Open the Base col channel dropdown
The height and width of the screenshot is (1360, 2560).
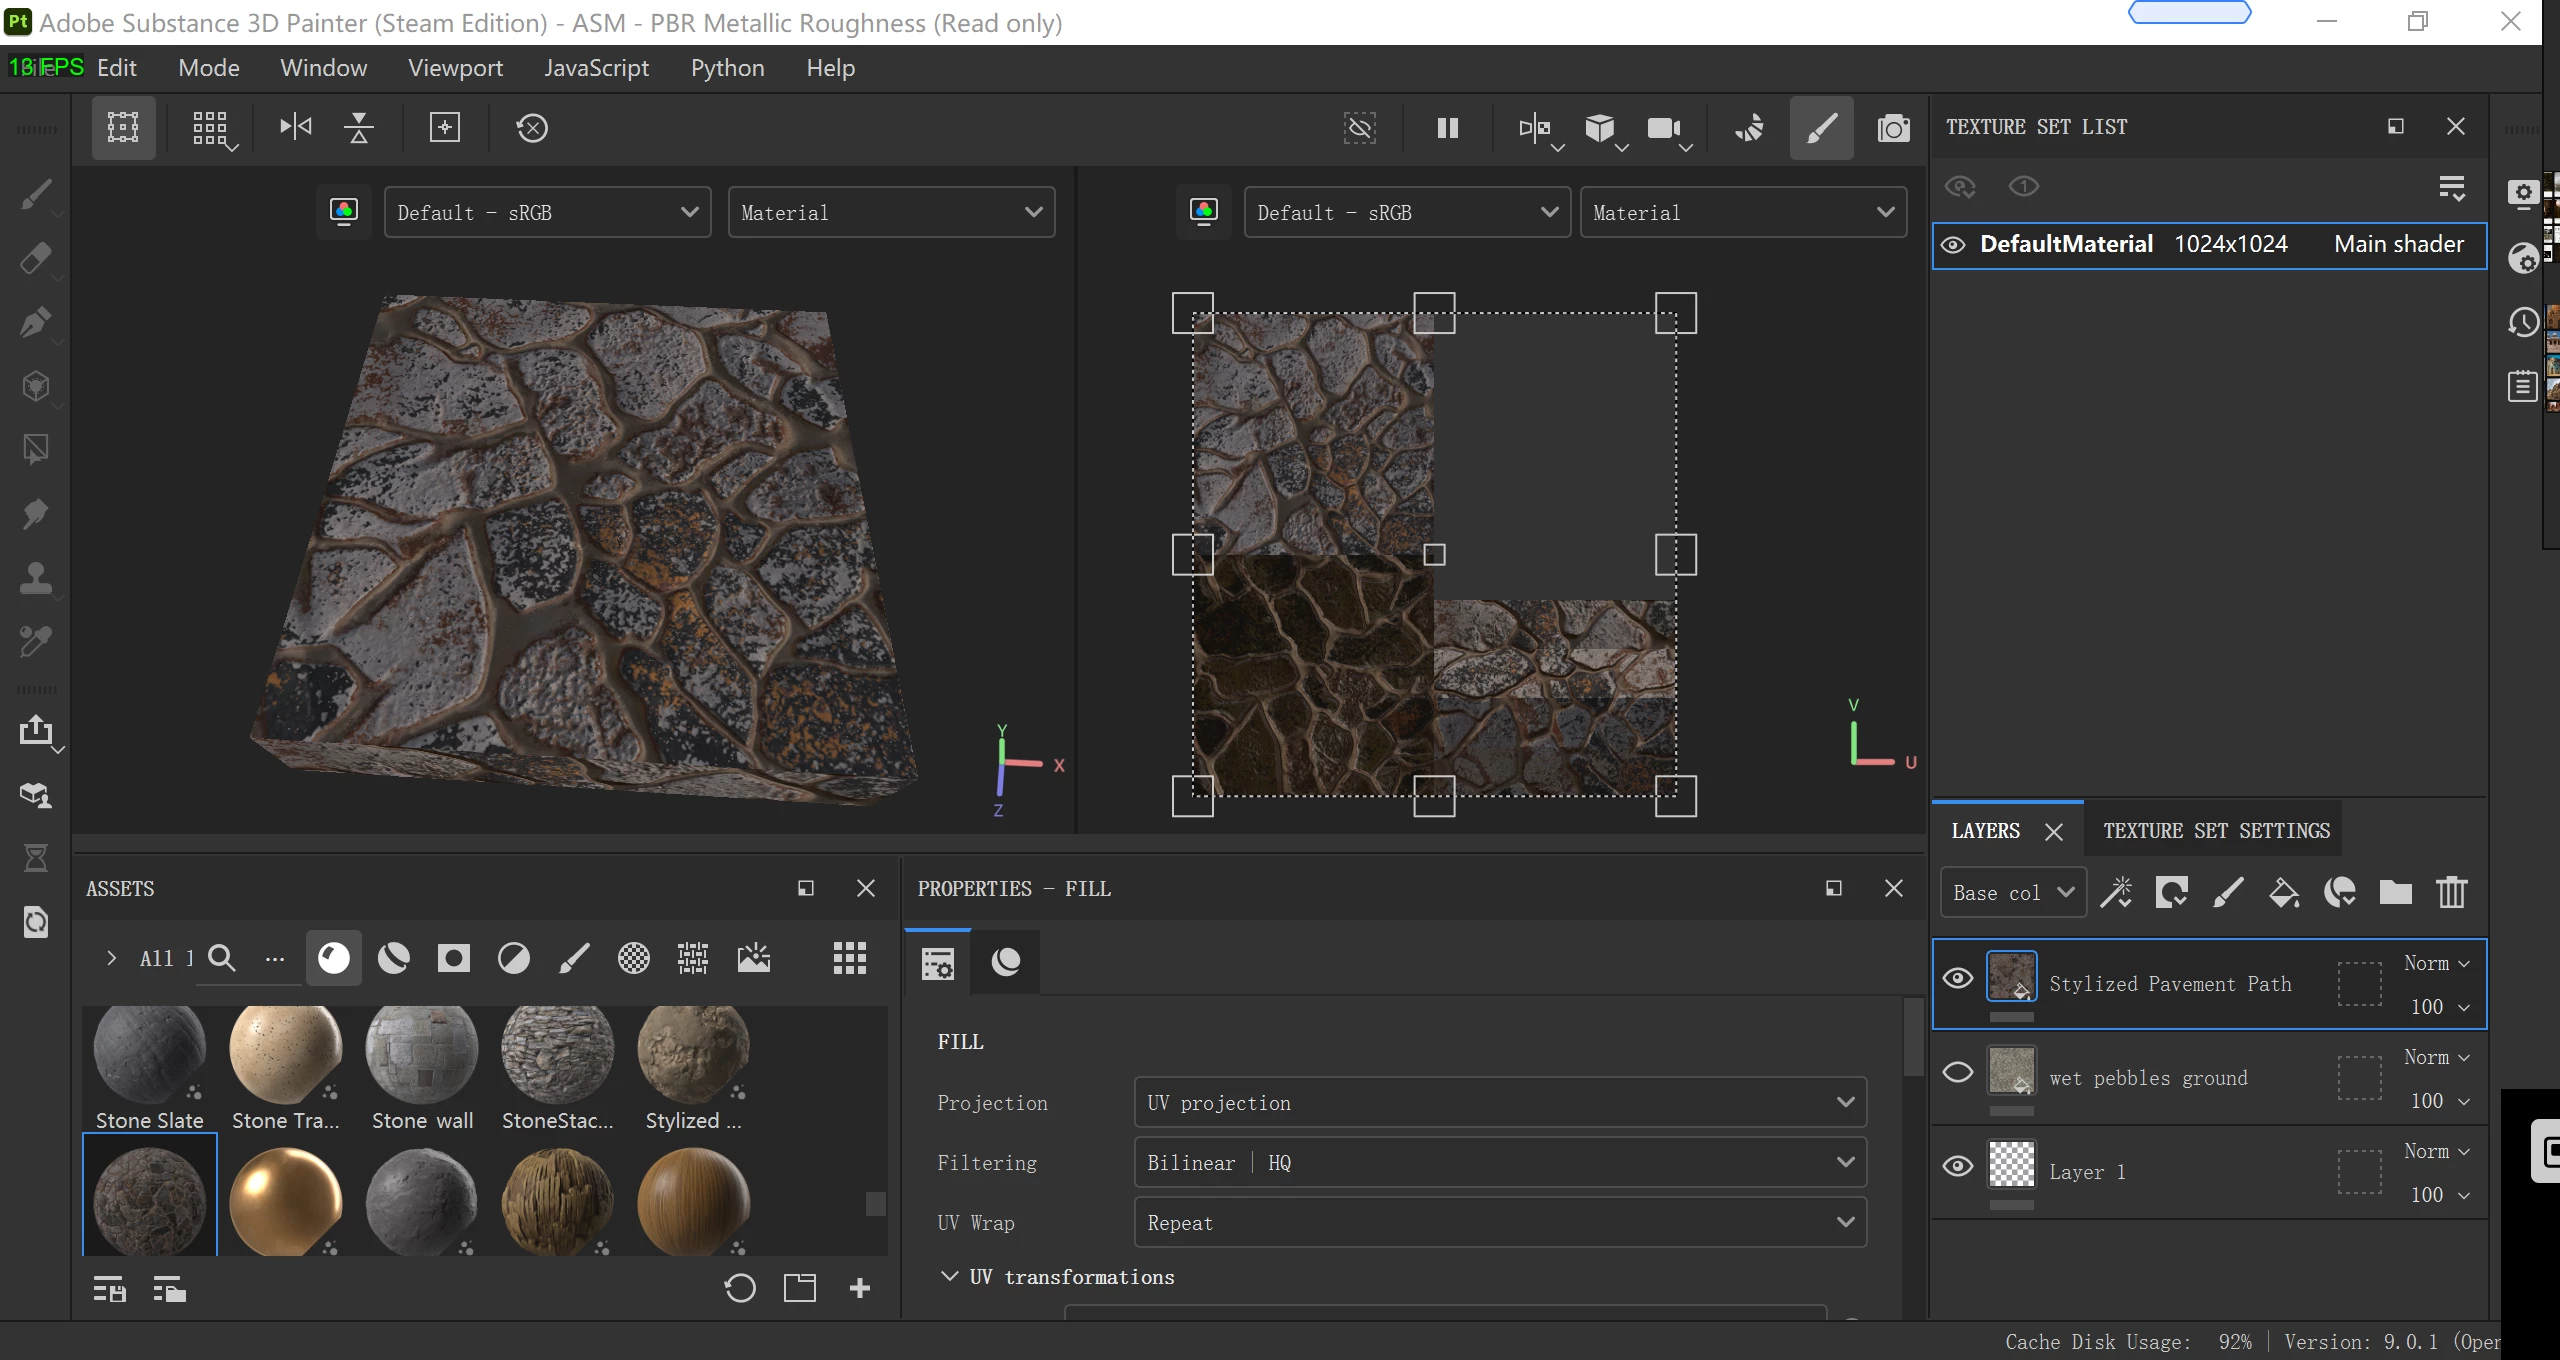tap(2013, 892)
